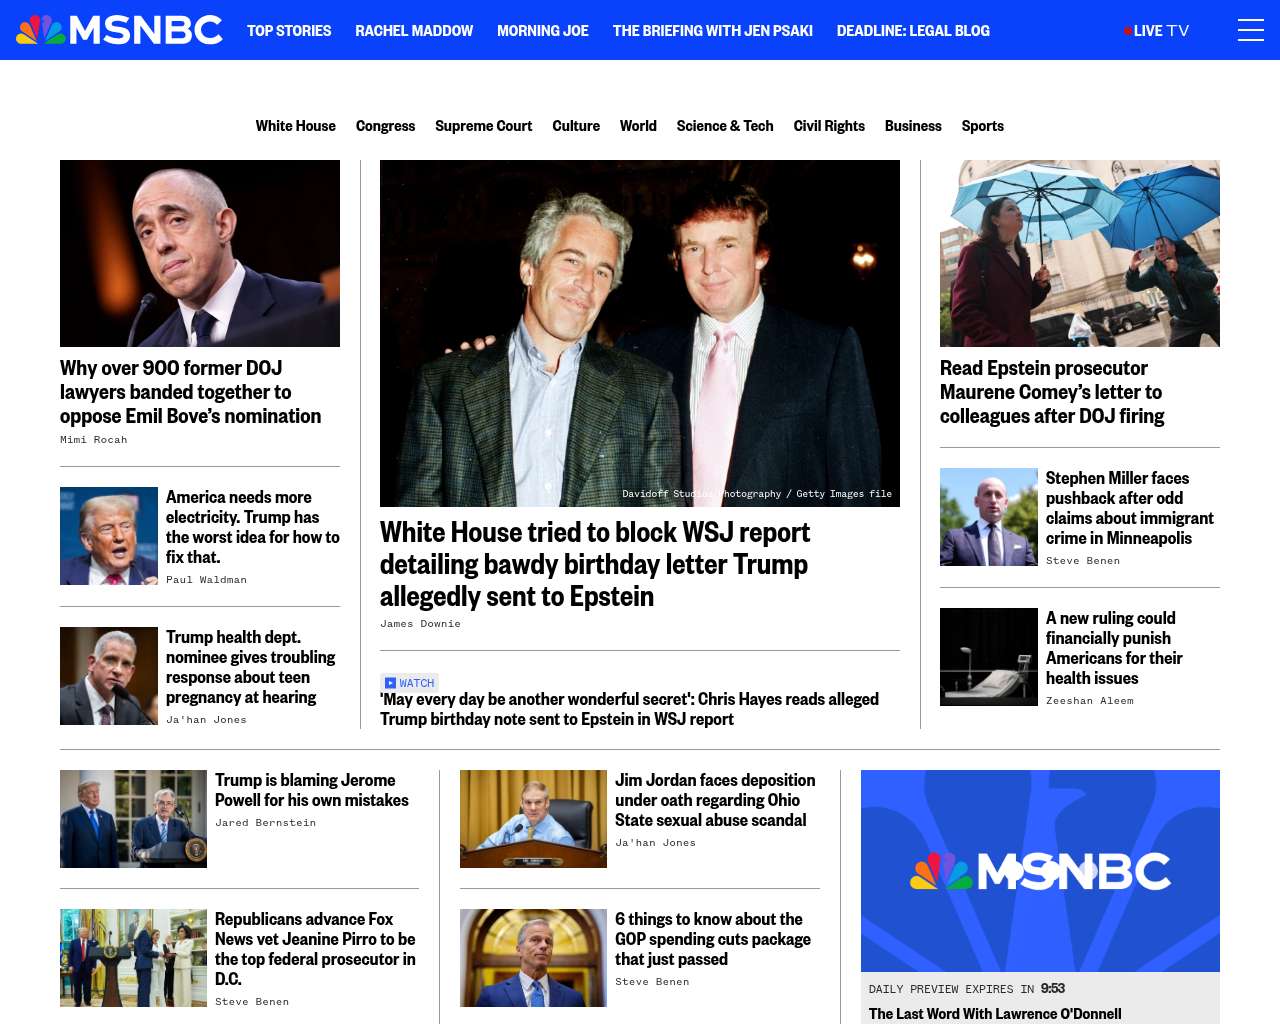Viewport: 1280px width, 1024px height.
Task: Open The Briefing with Jen Psaki
Action: [713, 31]
